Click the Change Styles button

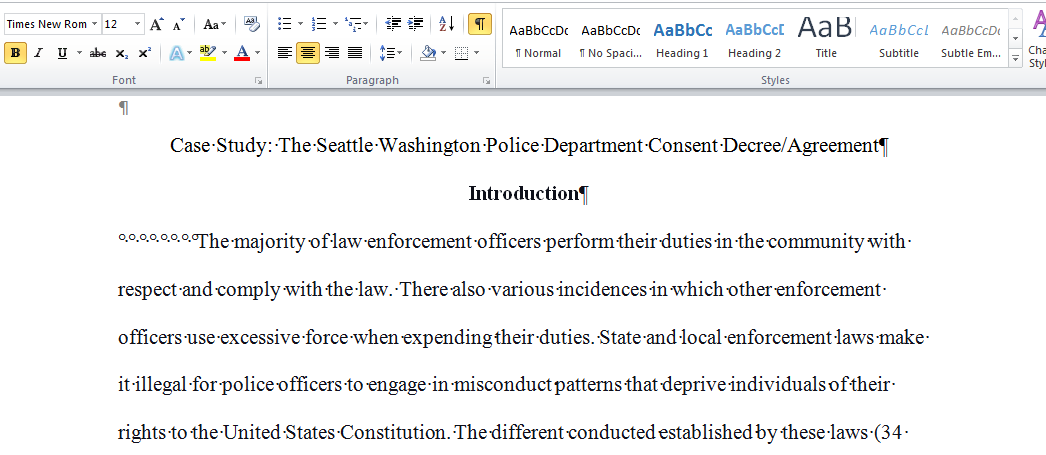1037,40
